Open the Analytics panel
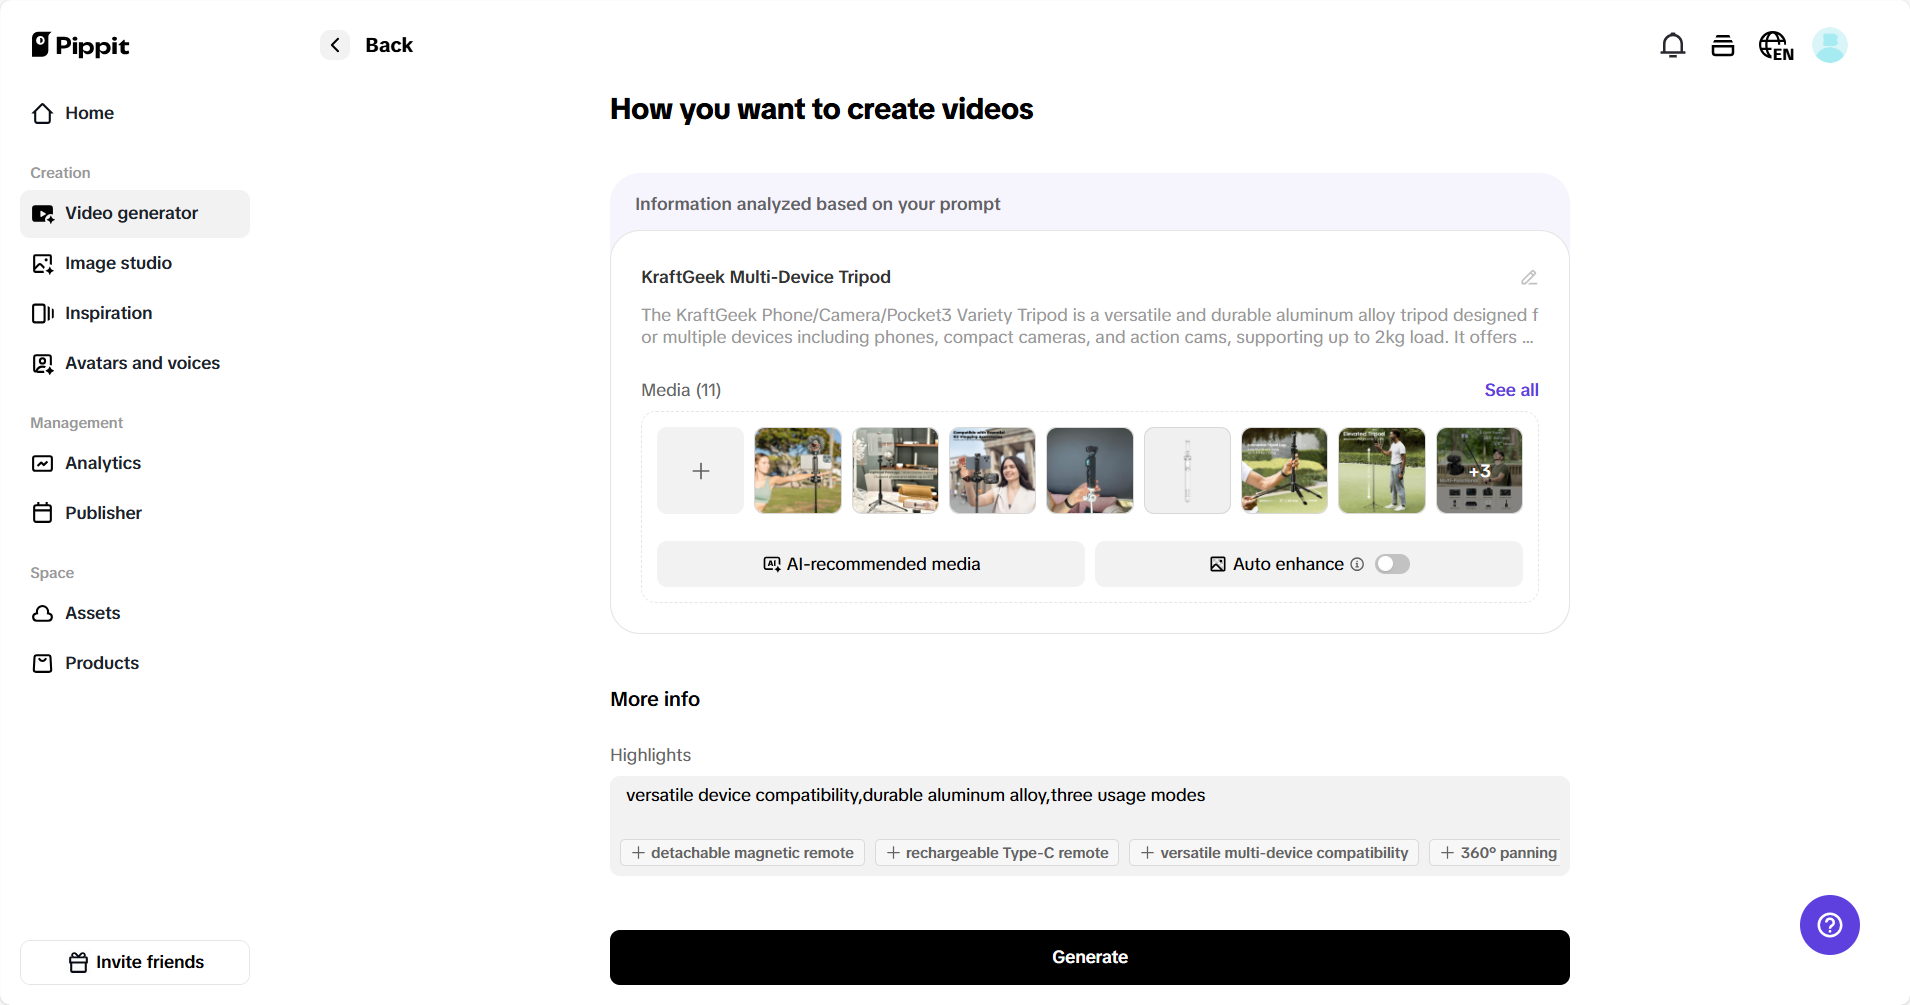 (102, 463)
